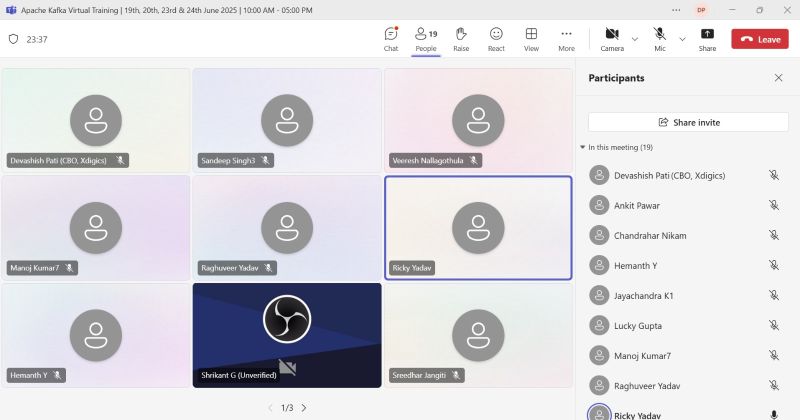Click the People icon in toolbar
The width and height of the screenshot is (800, 420).
click(x=426, y=38)
